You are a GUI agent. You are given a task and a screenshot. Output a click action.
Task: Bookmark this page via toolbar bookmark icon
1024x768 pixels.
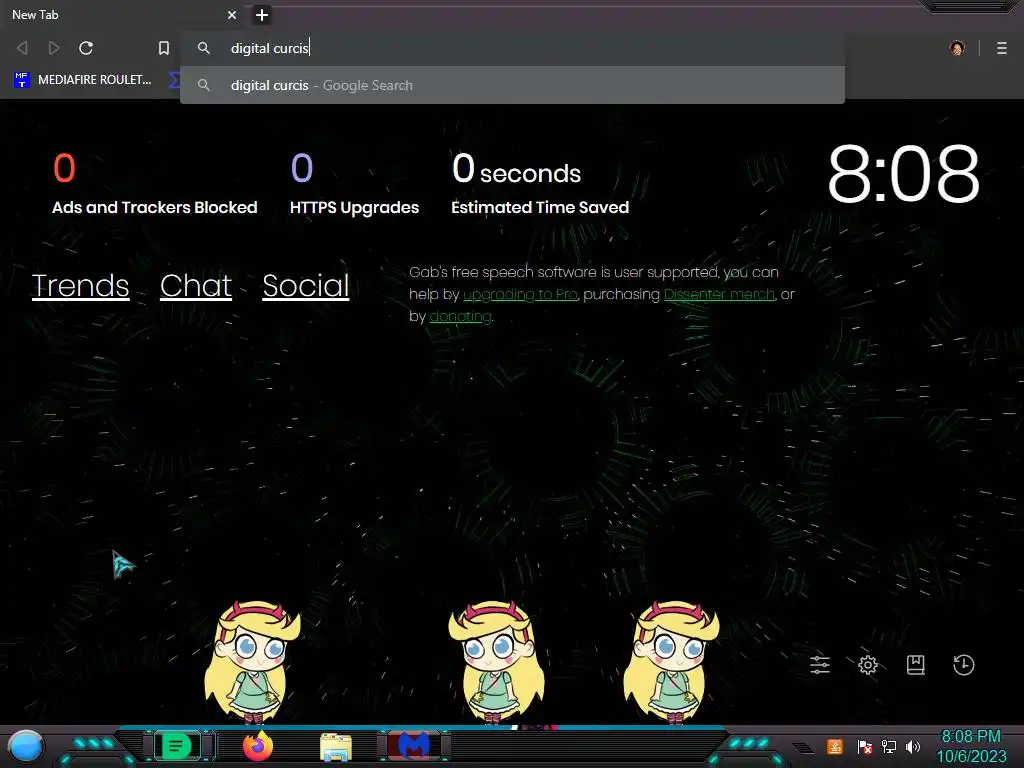164,48
